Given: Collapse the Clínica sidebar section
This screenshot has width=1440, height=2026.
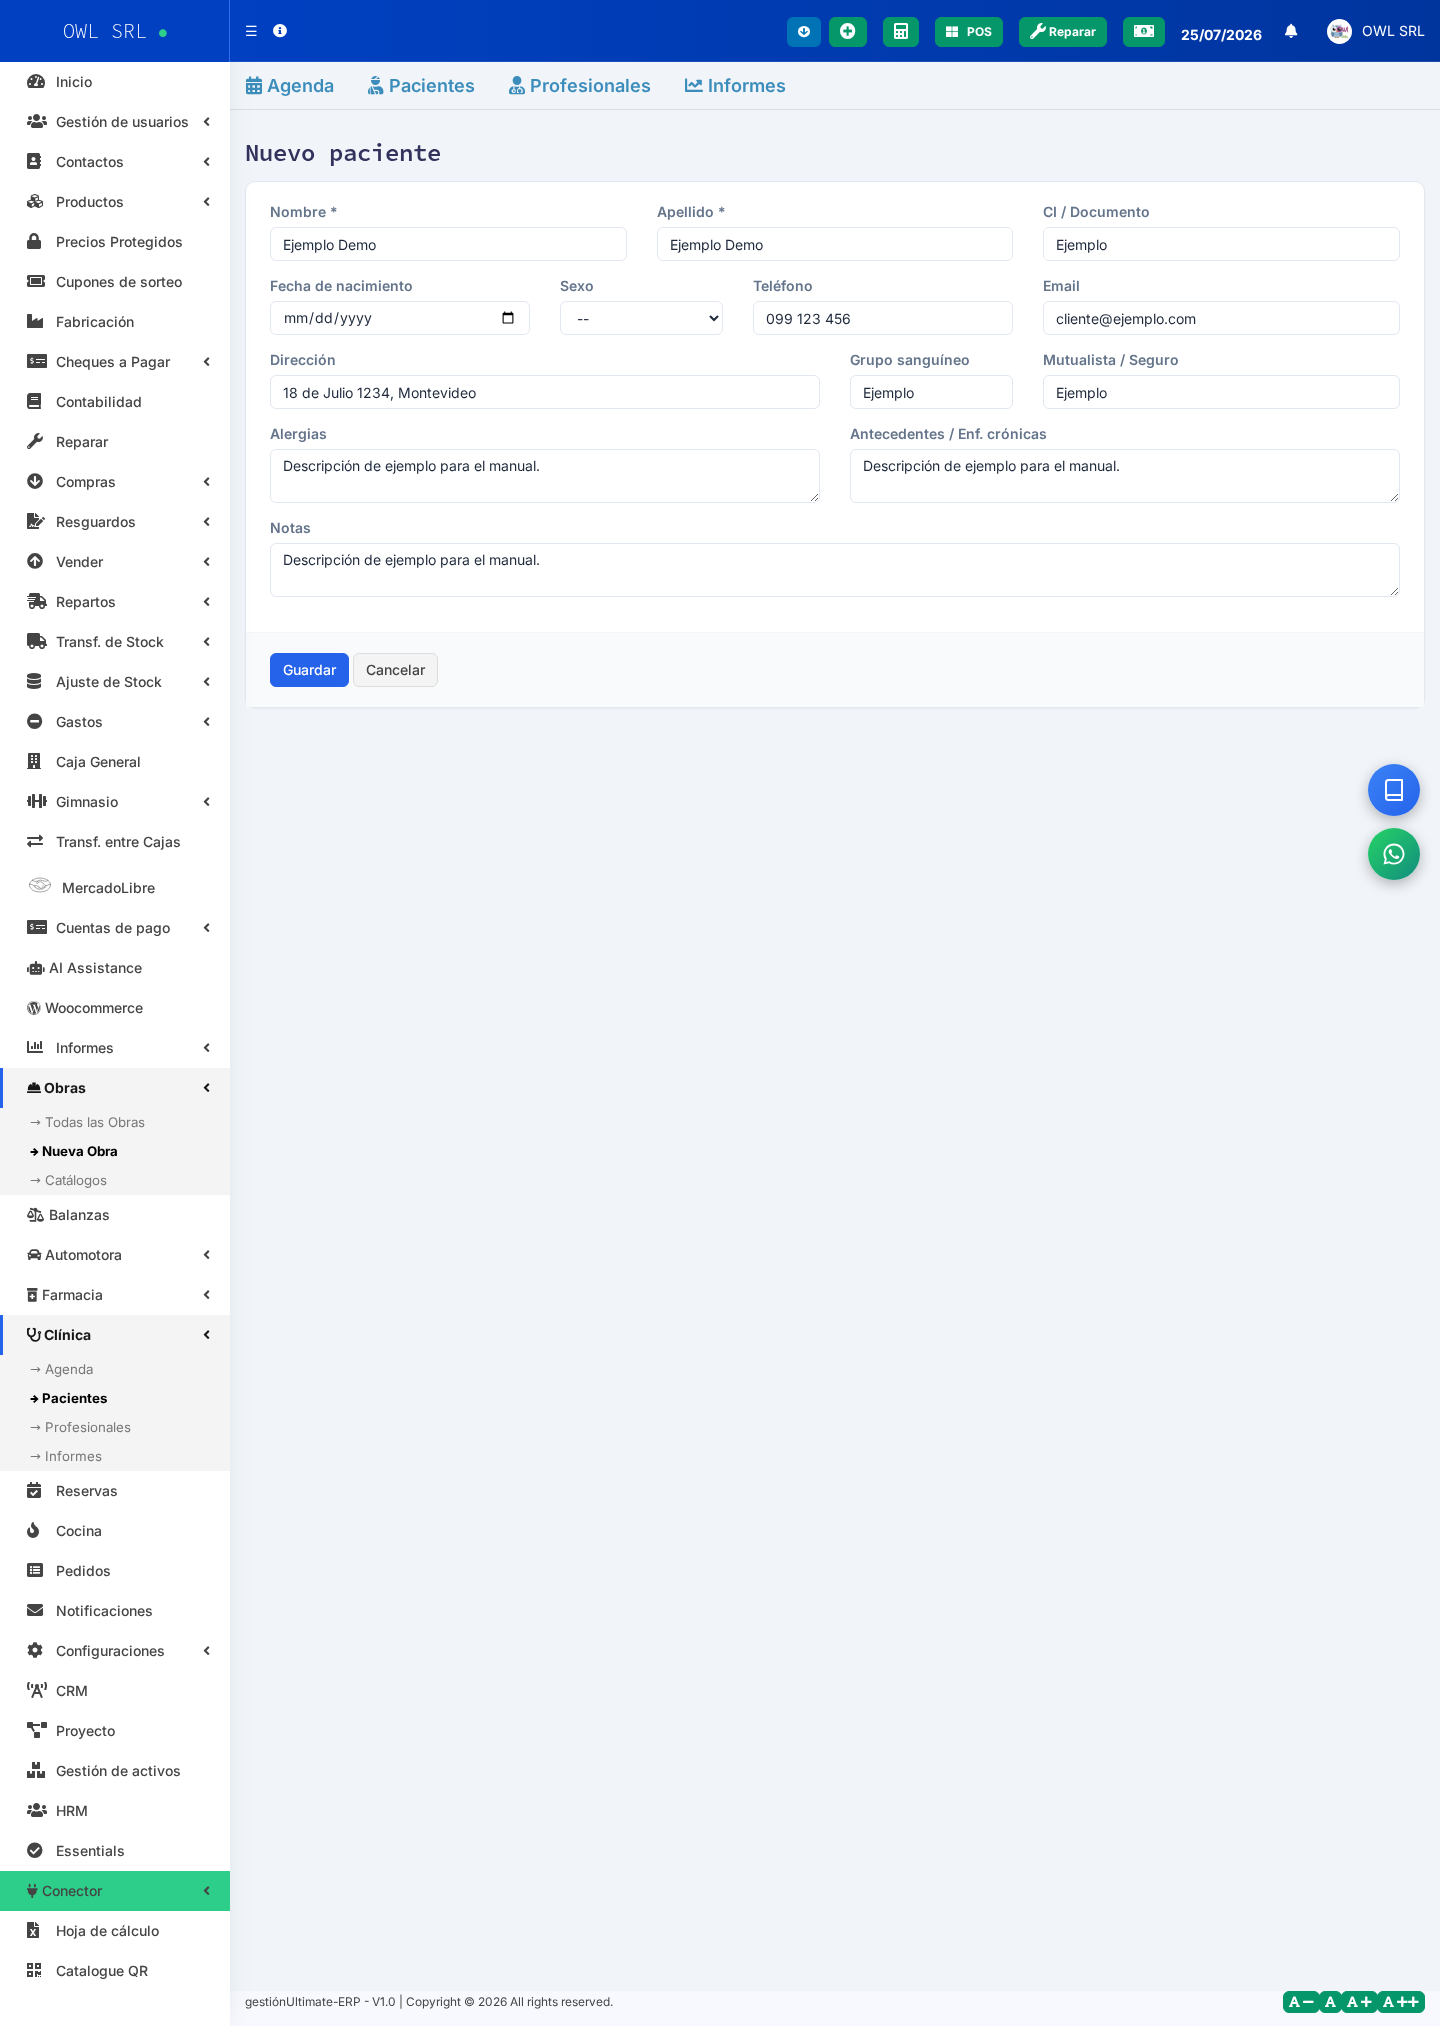Looking at the screenshot, I should click(115, 1335).
